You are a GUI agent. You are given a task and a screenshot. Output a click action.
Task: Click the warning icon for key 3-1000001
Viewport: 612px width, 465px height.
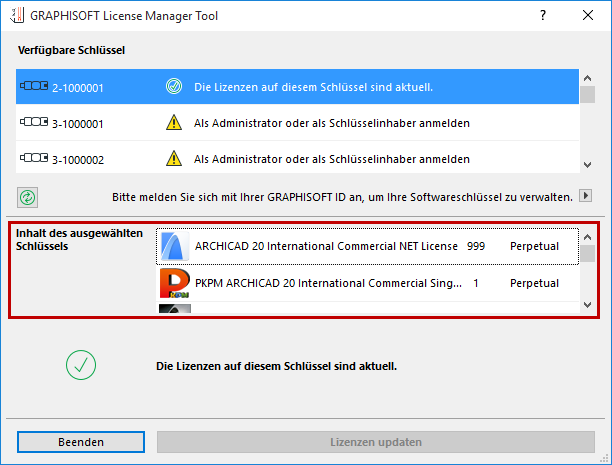coord(174,124)
